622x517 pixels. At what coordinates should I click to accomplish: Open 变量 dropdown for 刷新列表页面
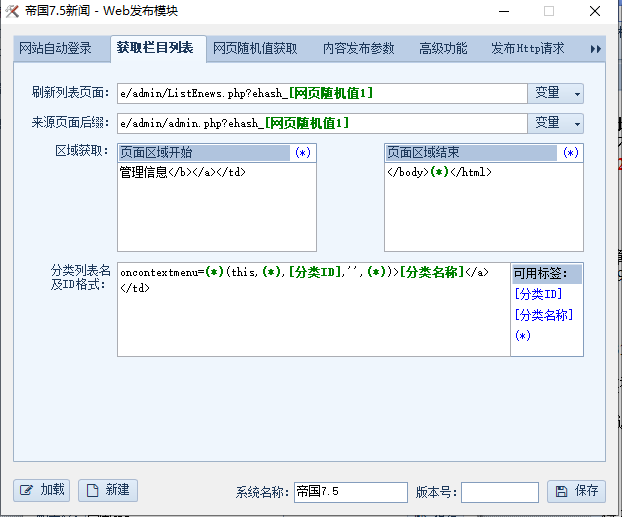(555, 93)
